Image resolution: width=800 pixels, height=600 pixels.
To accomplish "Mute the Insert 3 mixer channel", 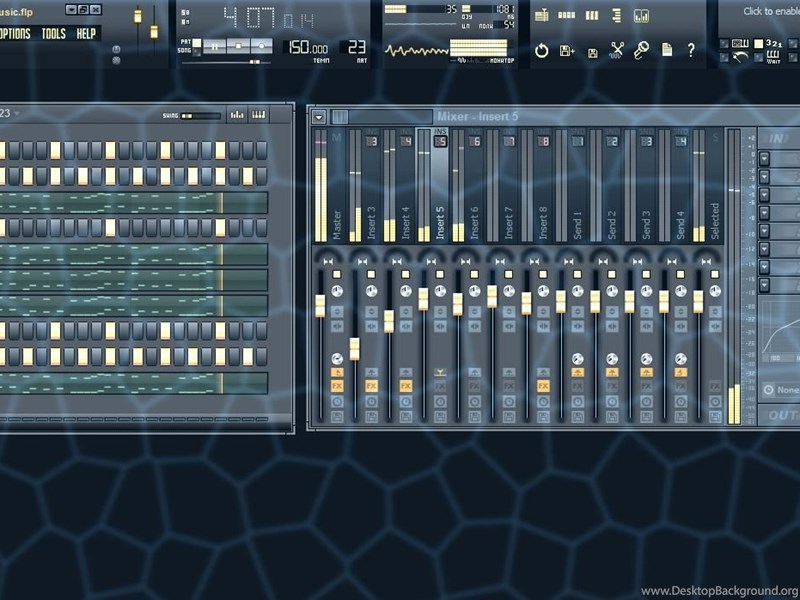I will click(x=371, y=274).
